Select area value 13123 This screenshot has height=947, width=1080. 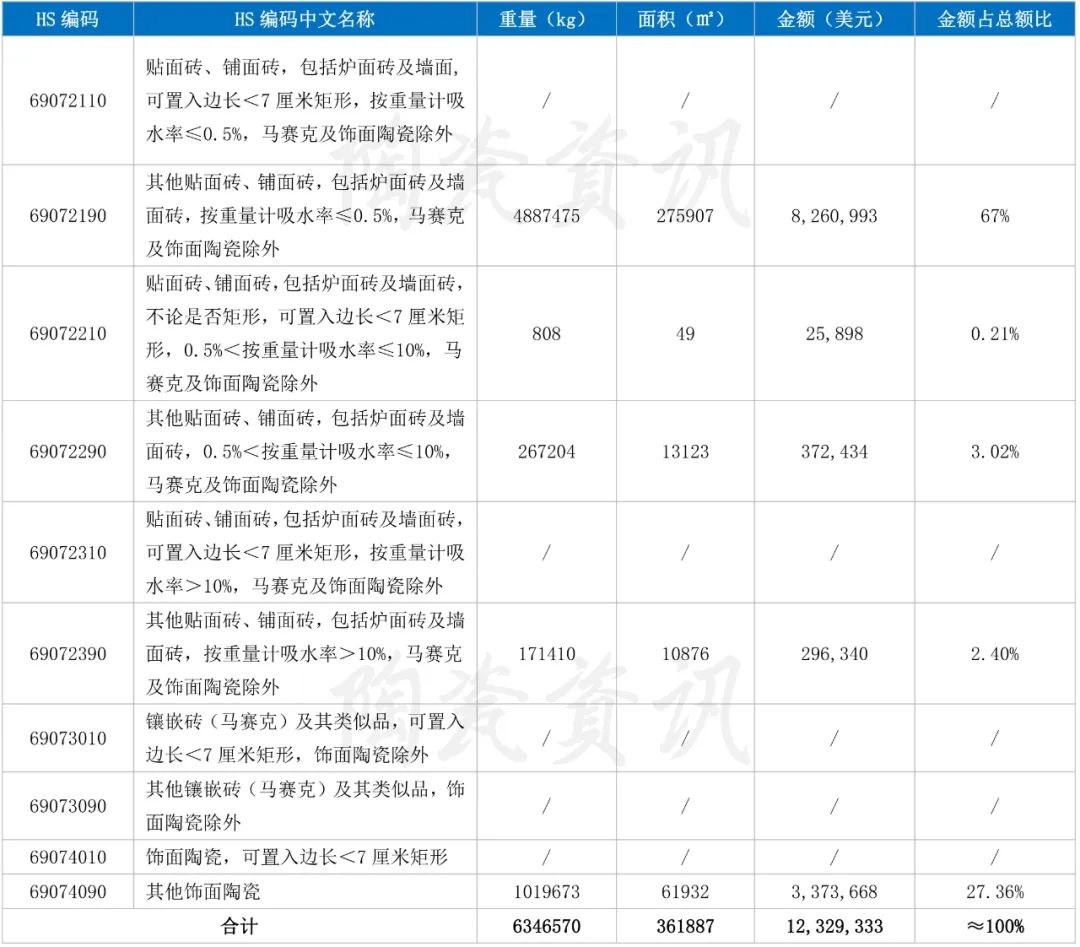coord(685,452)
